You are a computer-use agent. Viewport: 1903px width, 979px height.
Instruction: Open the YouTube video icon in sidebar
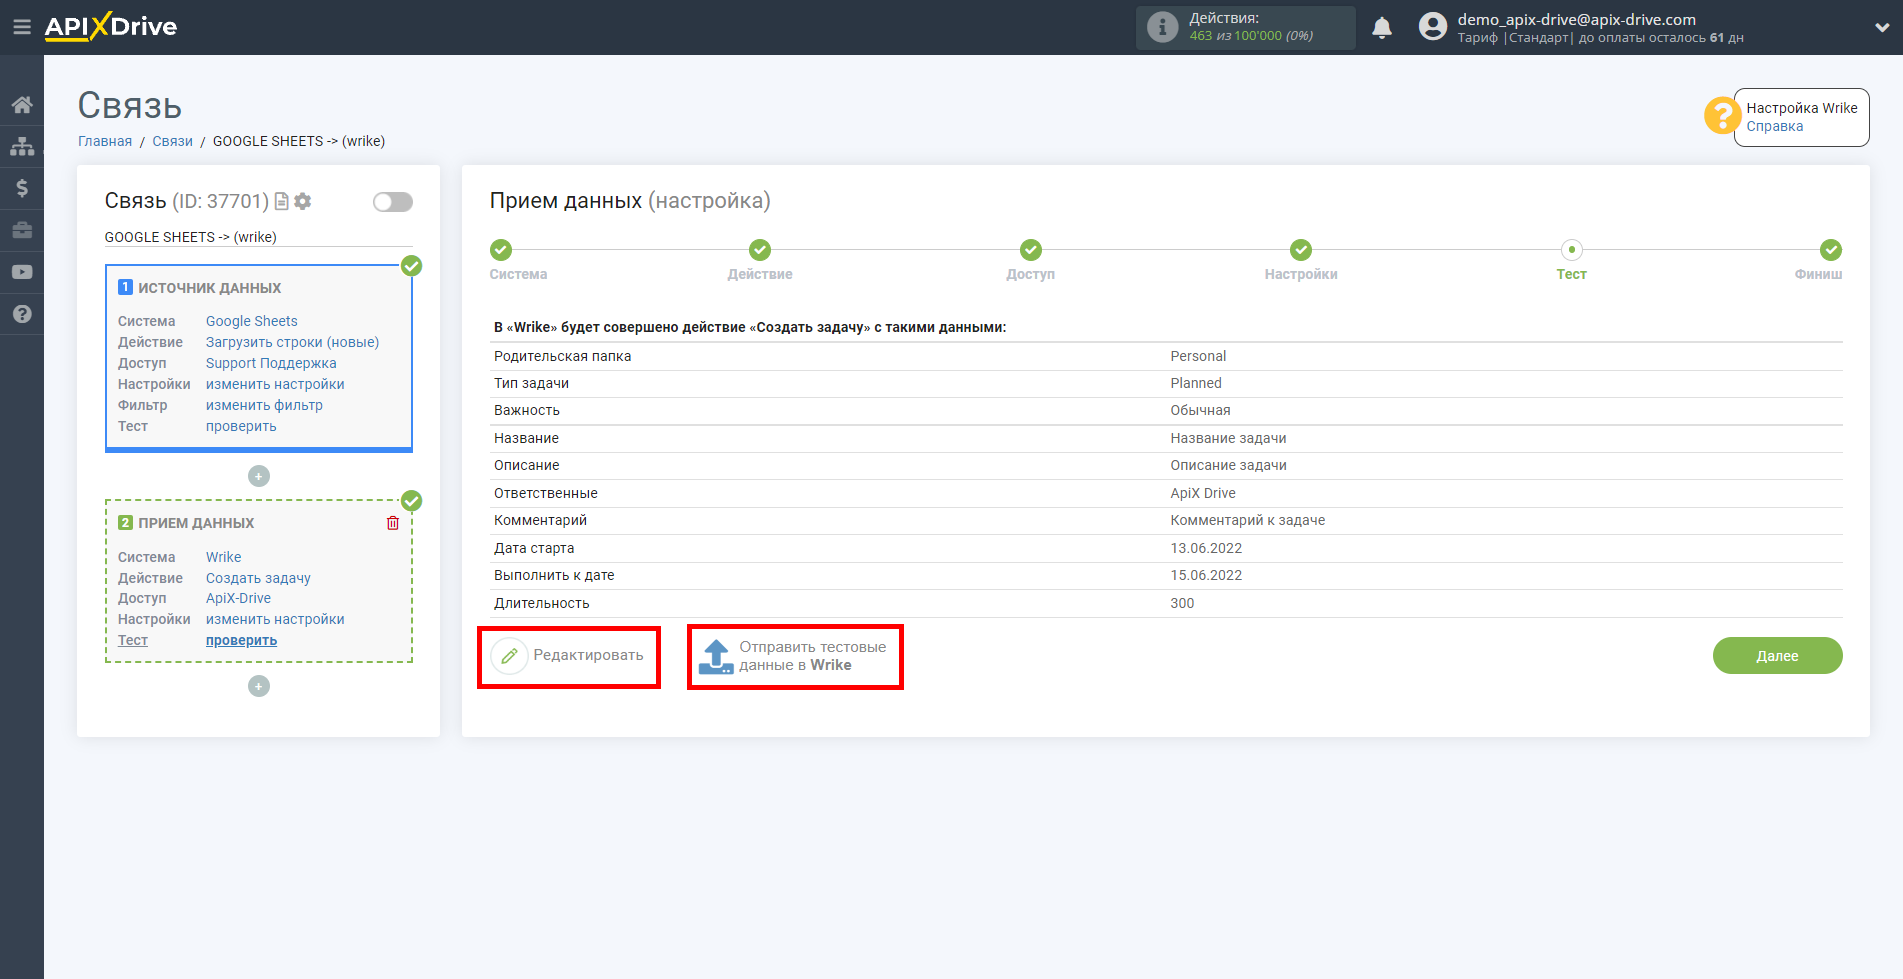click(x=22, y=272)
